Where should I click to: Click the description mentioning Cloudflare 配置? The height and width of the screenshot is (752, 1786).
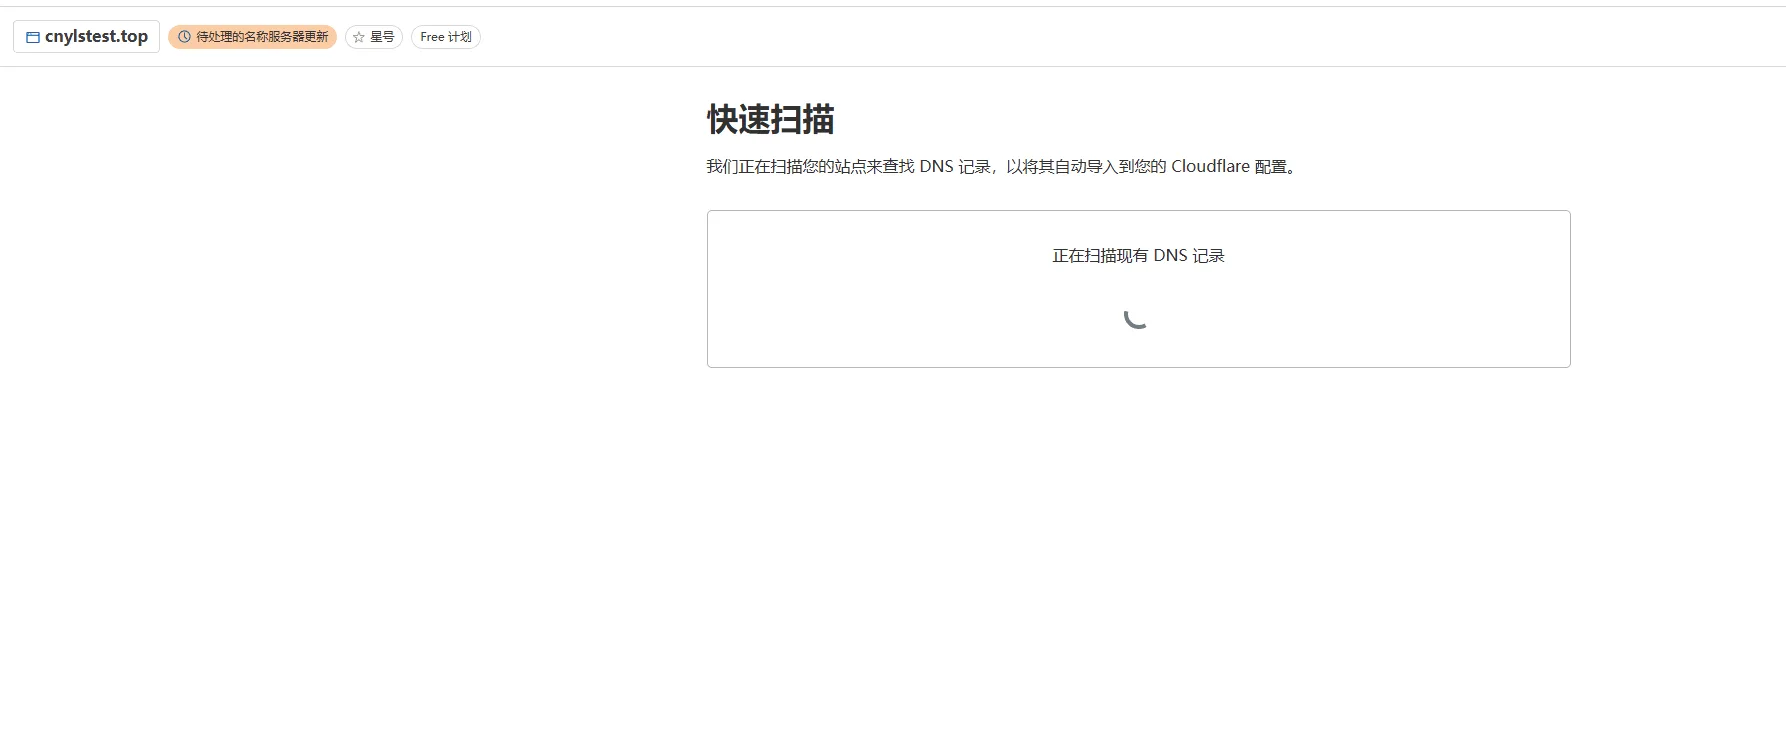[1001, 166]
